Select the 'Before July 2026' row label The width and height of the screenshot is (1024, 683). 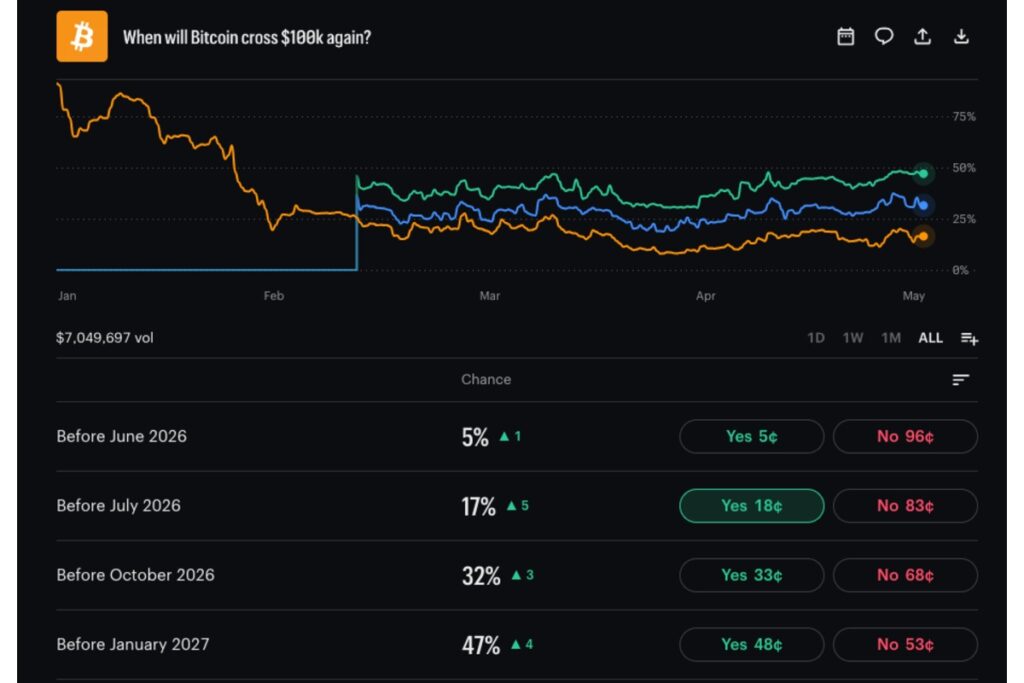118,505
